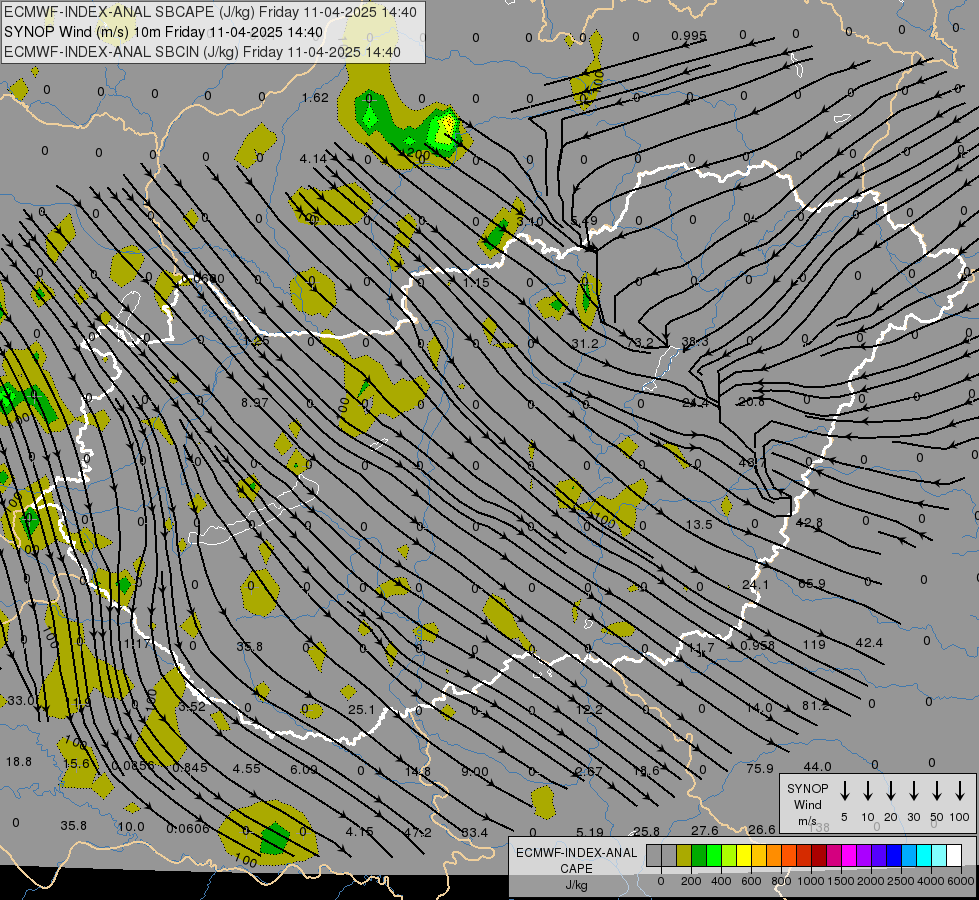Click the 'SYNOP Wind m/s' legend label

pyautogui.click(x=807, y=805)
